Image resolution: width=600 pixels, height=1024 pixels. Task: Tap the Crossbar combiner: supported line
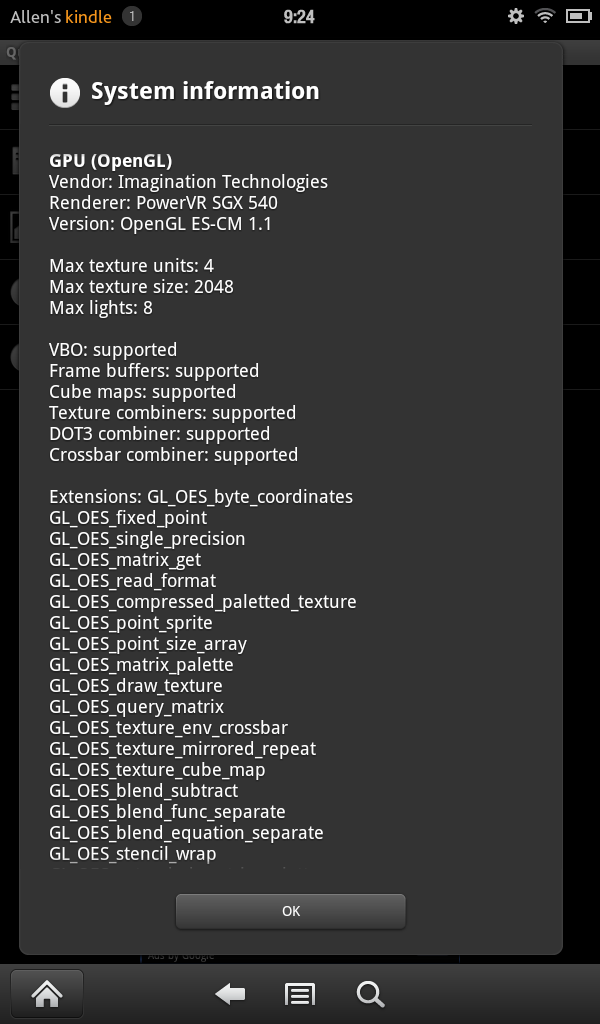click(174, 455)
